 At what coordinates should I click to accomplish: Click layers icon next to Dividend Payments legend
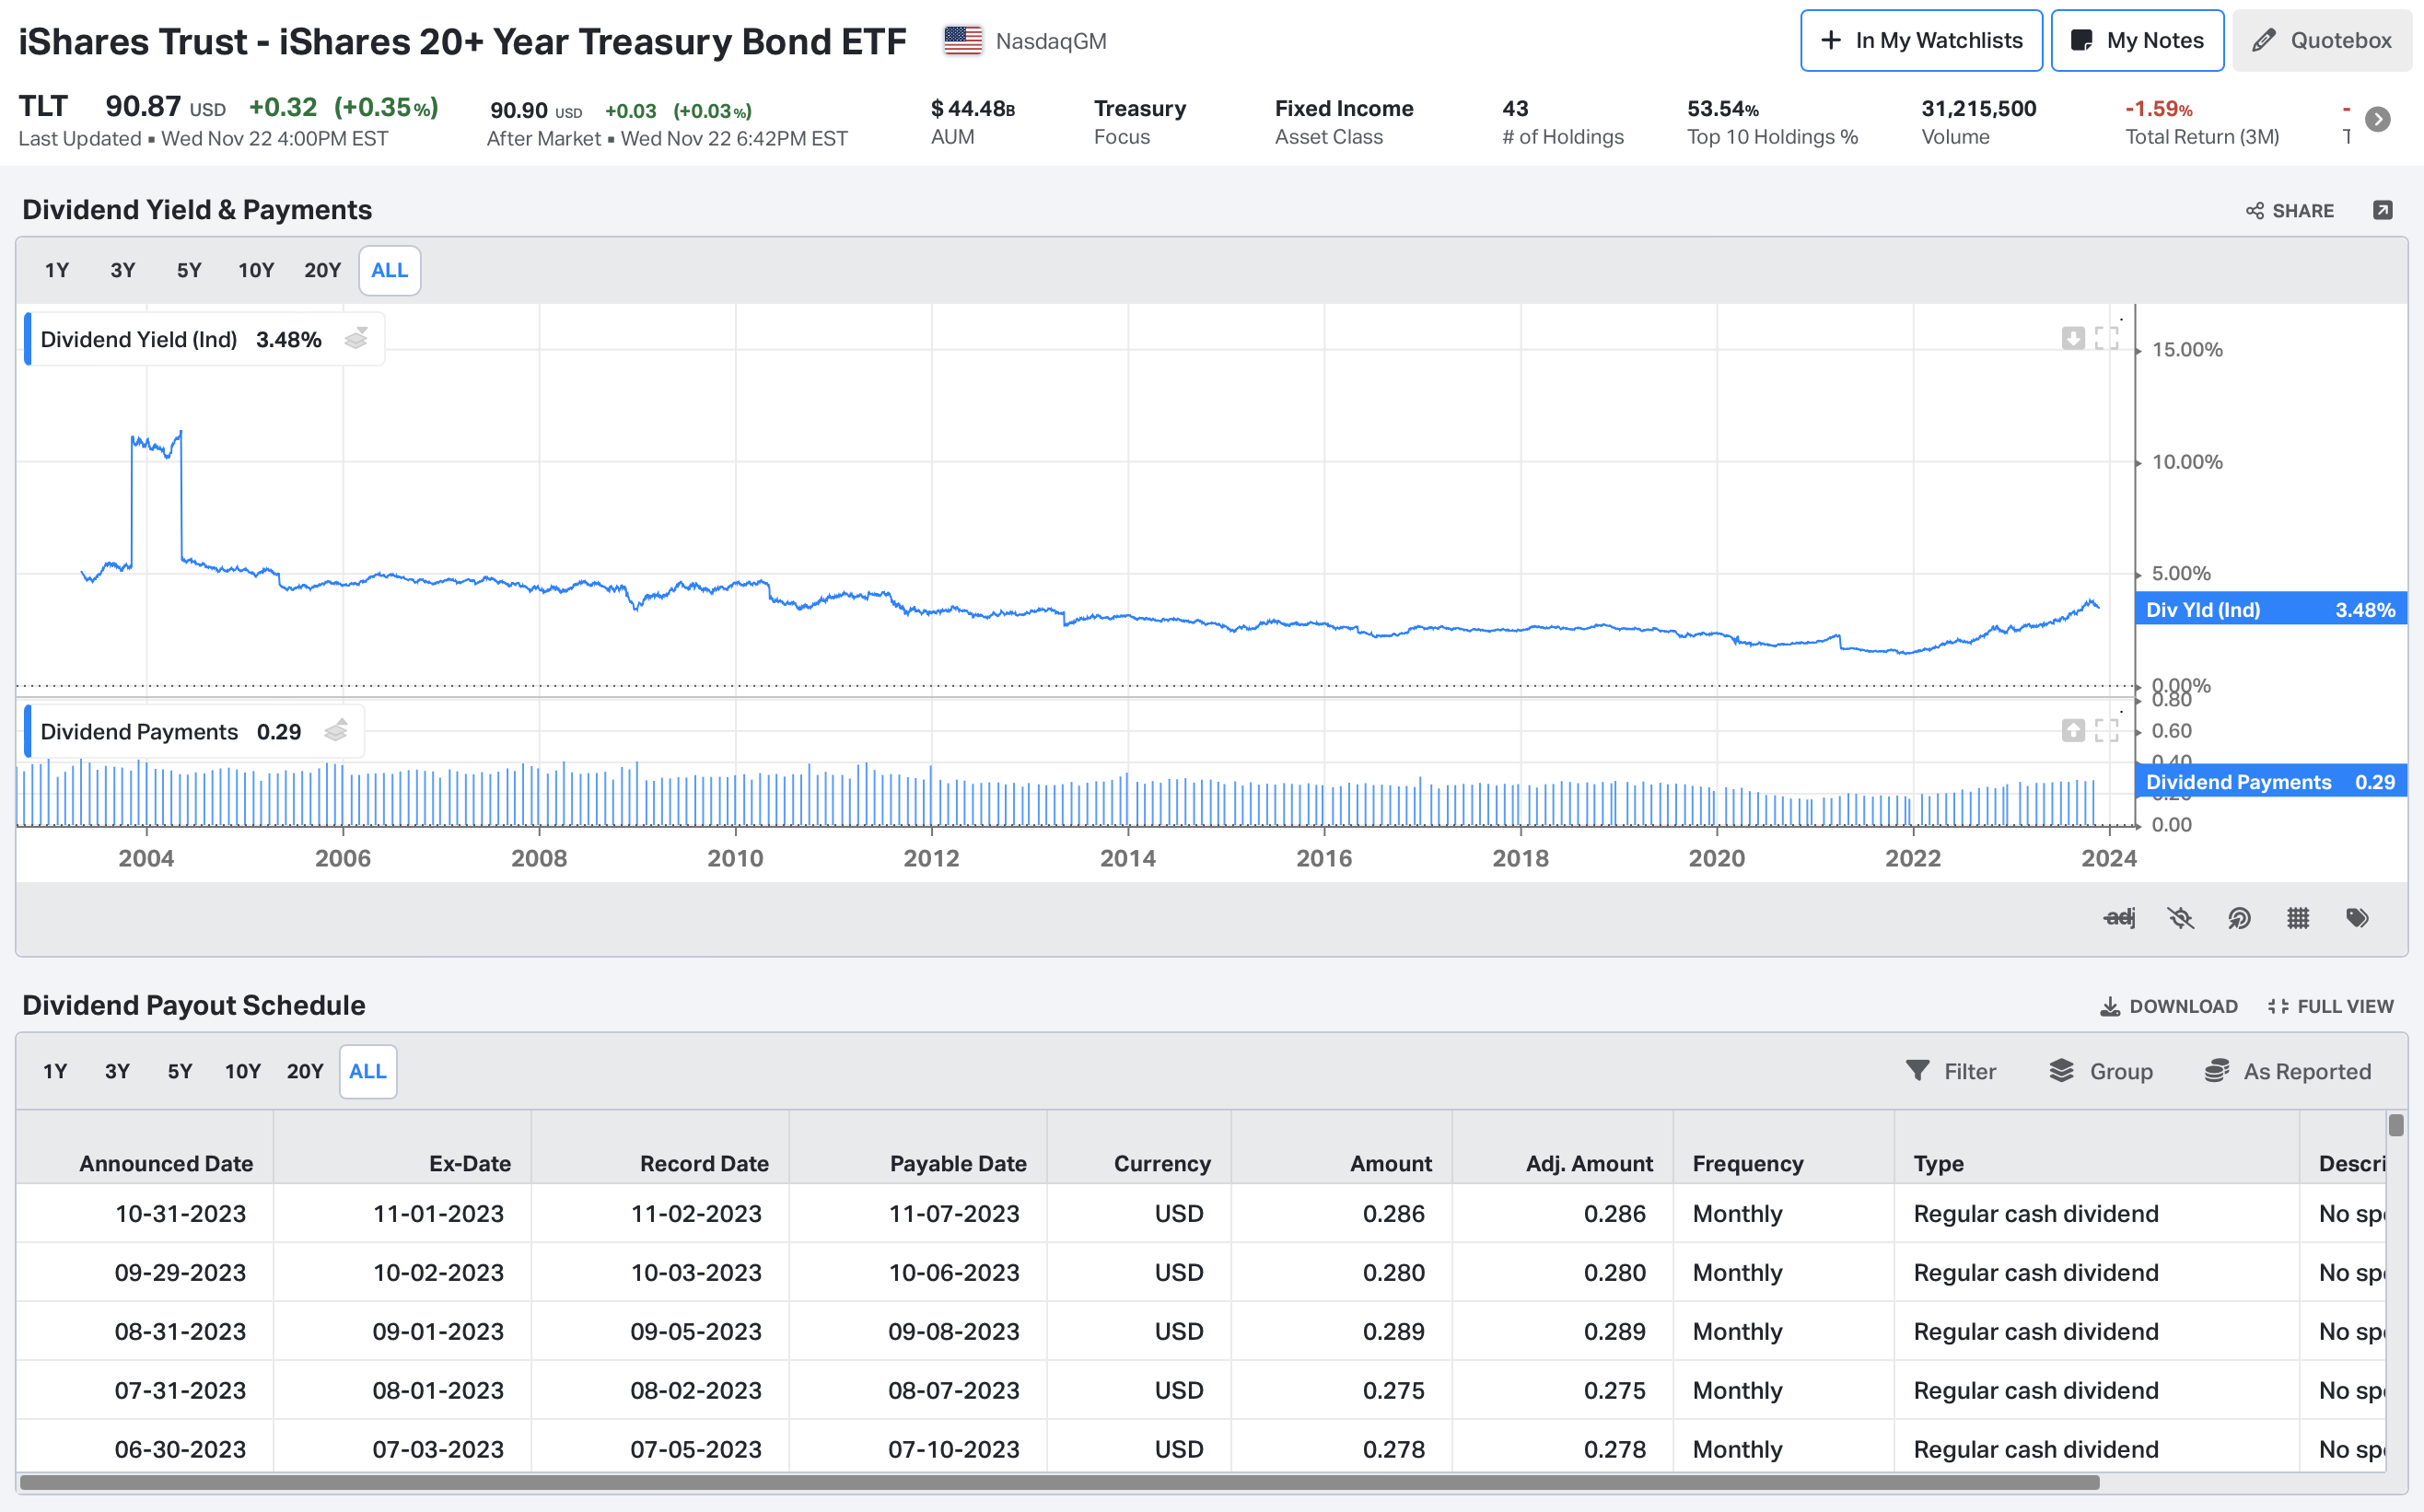coord(336,731)
